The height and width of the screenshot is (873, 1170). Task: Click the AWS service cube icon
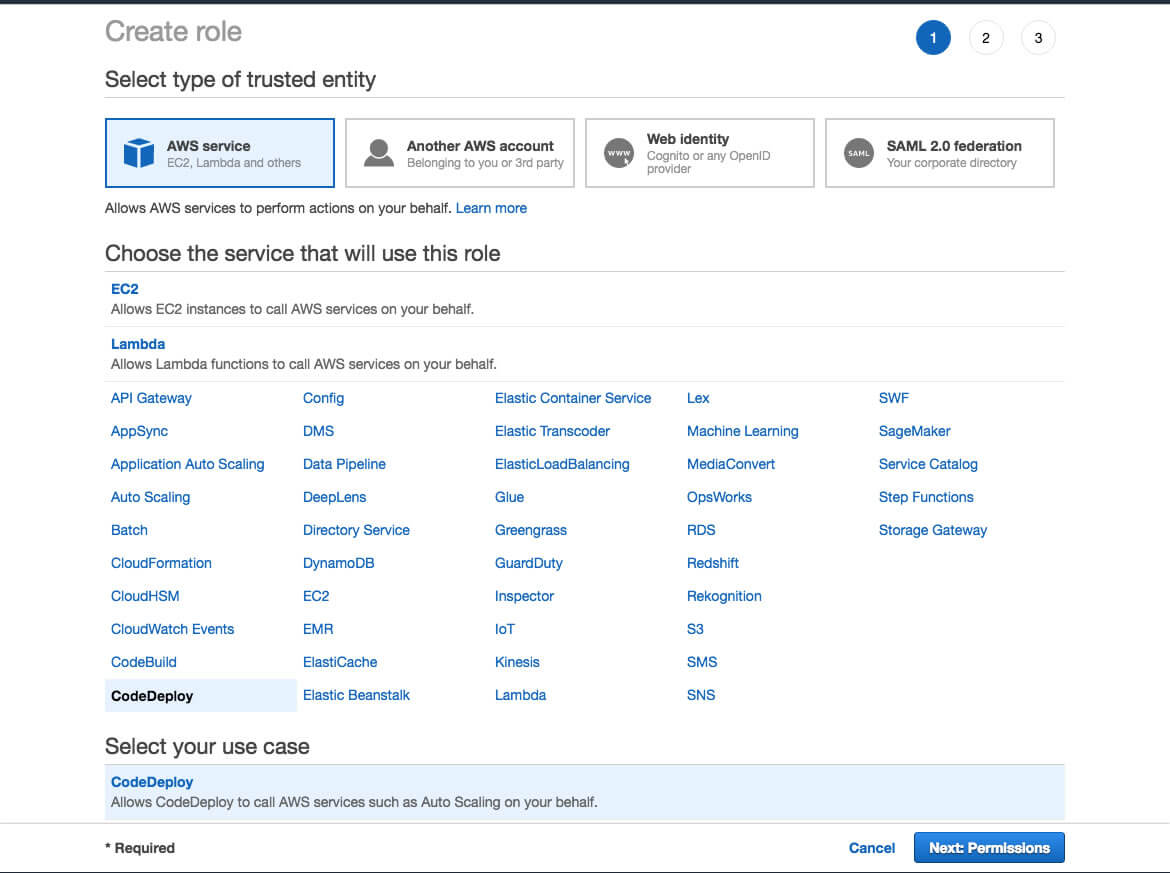pos(139,153)
